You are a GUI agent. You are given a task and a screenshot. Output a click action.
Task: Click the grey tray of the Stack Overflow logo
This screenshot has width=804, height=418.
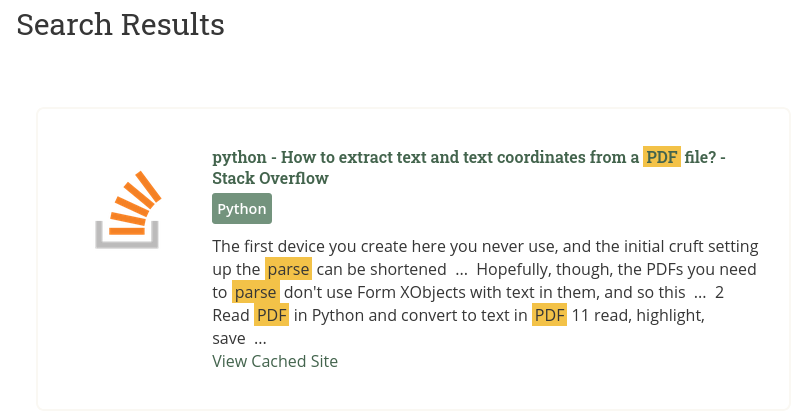127,239
